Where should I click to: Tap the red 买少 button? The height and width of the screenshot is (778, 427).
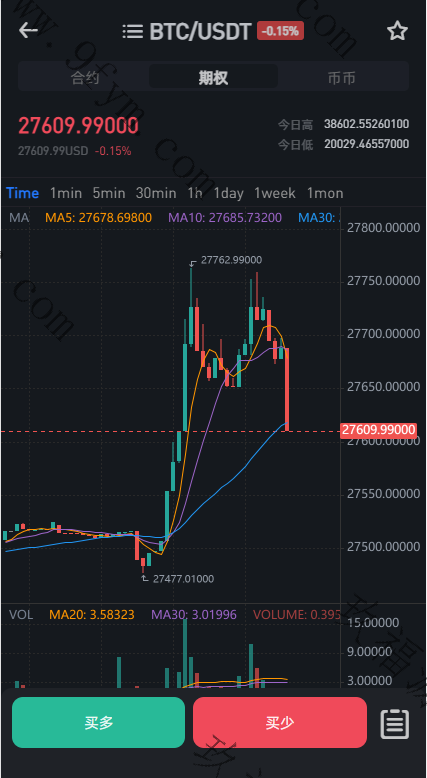(x=280, y=722)
